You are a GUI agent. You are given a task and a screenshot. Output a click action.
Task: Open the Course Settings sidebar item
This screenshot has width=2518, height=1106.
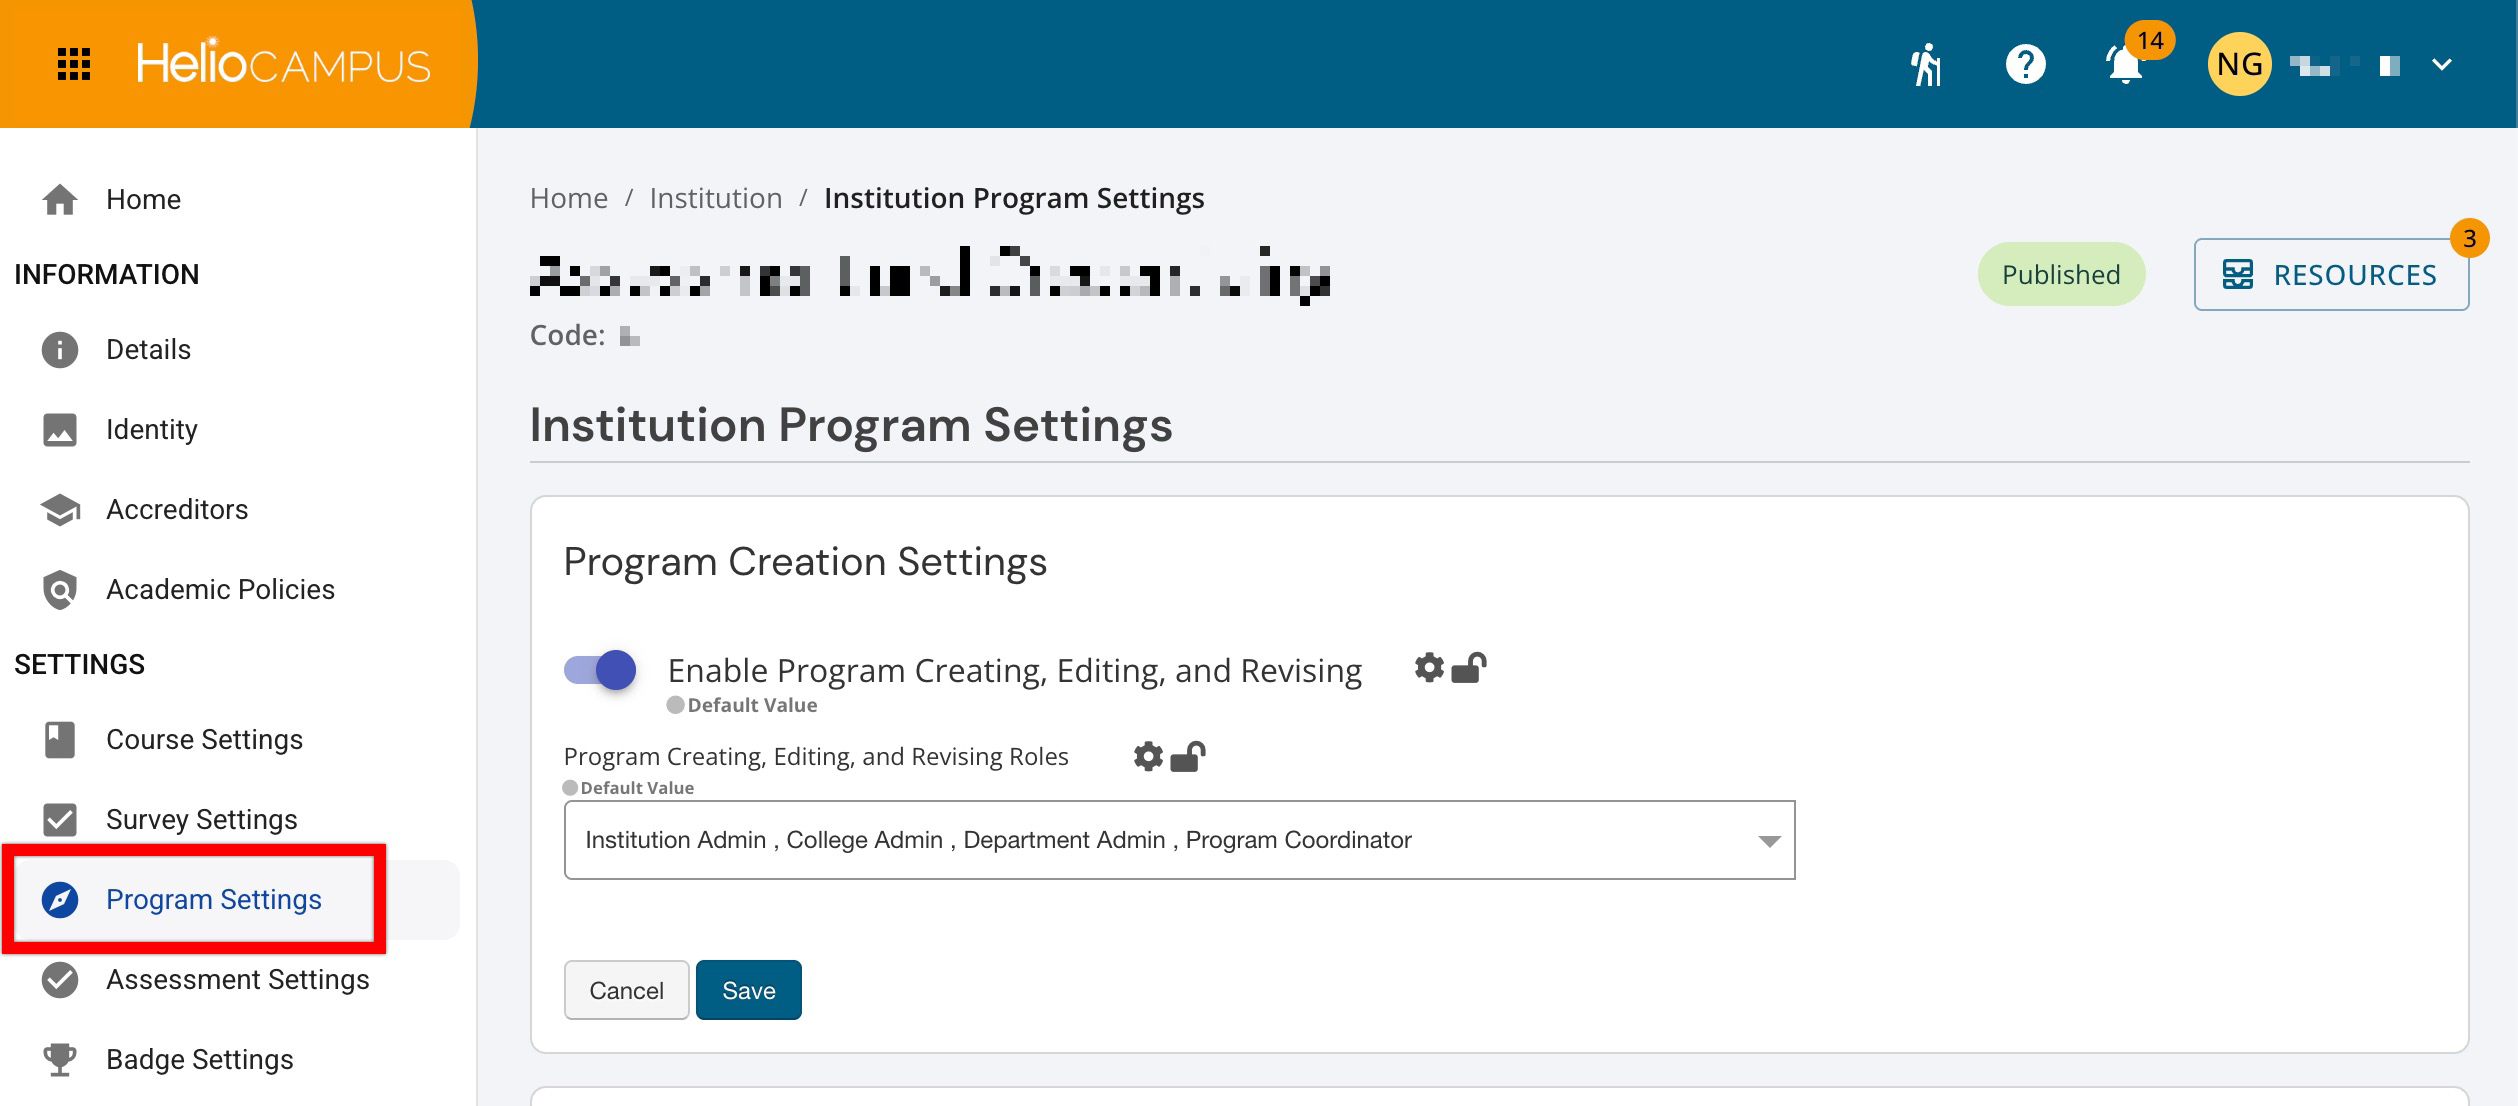(204, 740)
